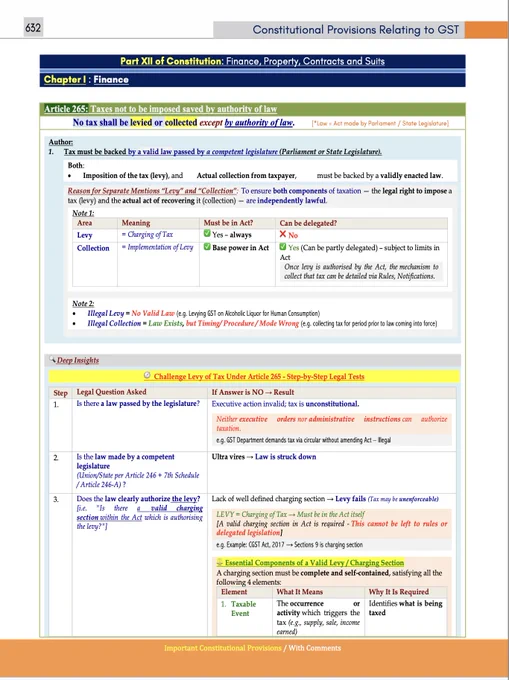Click 'Reason for Separate Mentions "Levy" and "Collection"'
Viewport: 509px width, 680px height.
[152, 191]
